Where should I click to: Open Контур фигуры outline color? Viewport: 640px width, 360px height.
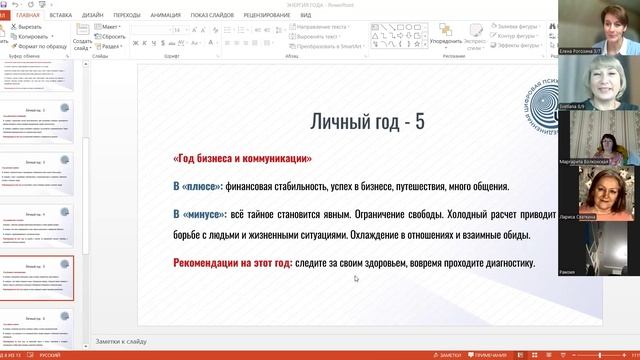tap(514, 36)
